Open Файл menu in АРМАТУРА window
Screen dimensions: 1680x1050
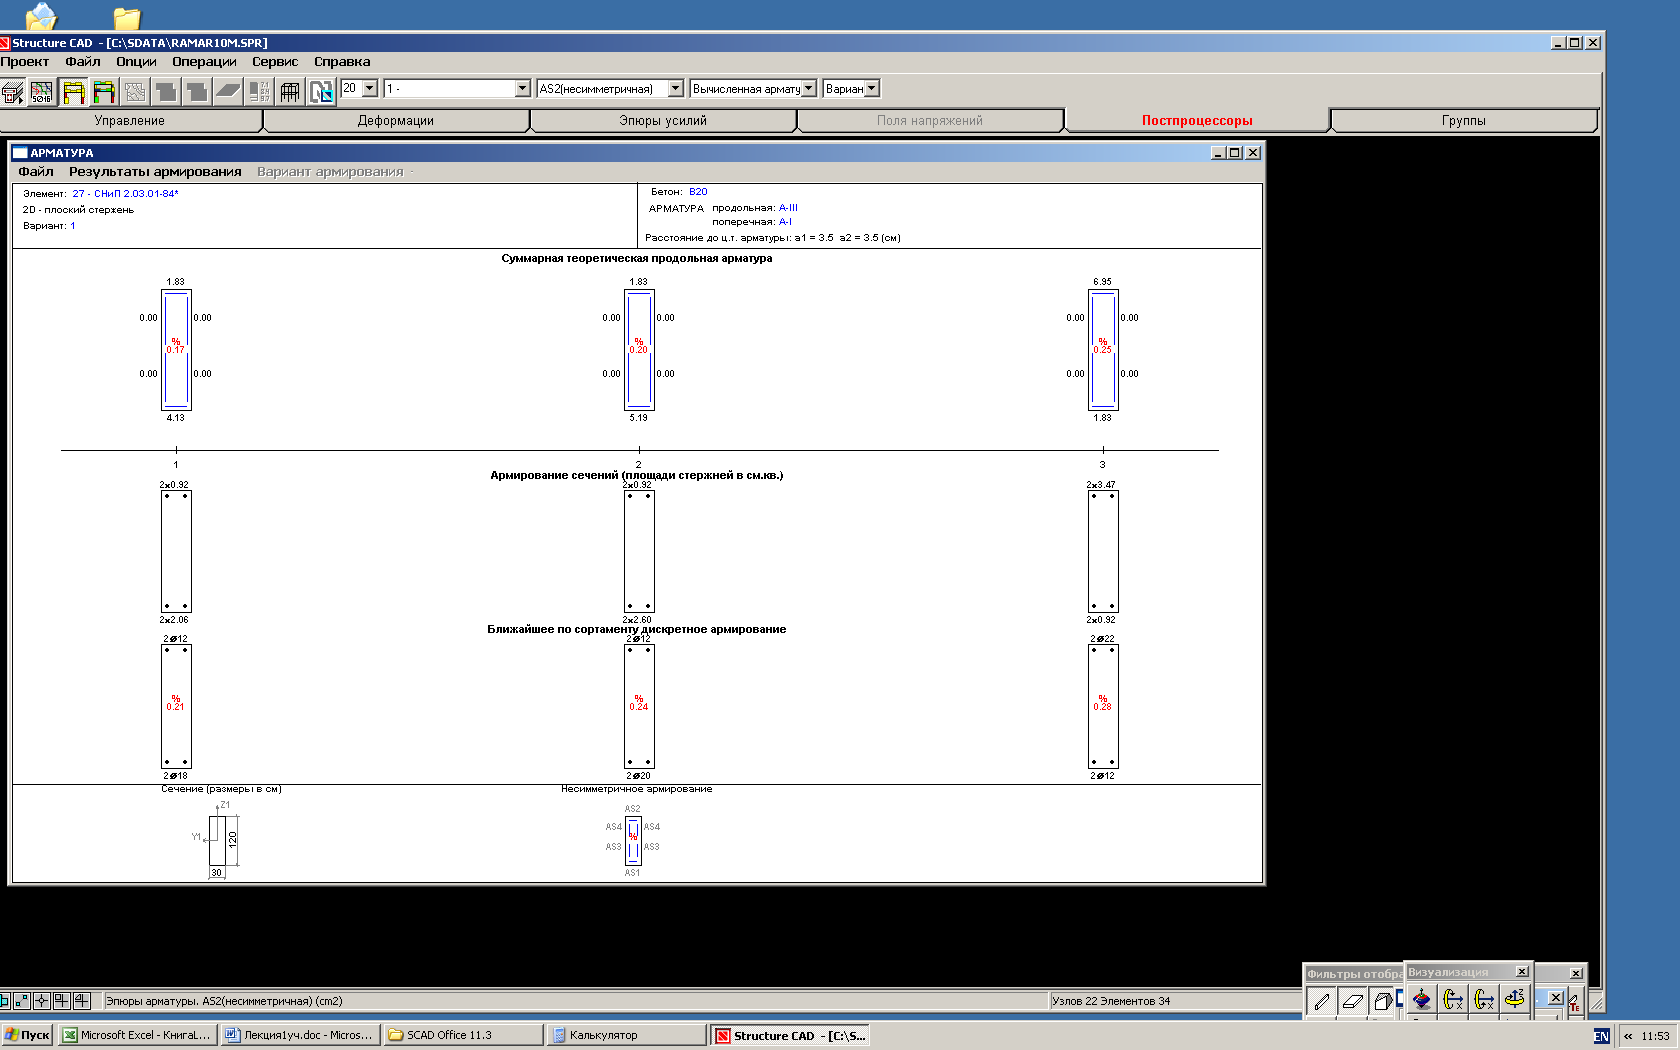tap(36, 172)
